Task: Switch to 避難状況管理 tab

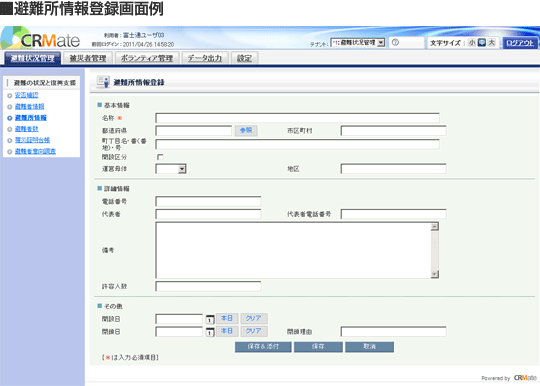Action: pos(33,58)
